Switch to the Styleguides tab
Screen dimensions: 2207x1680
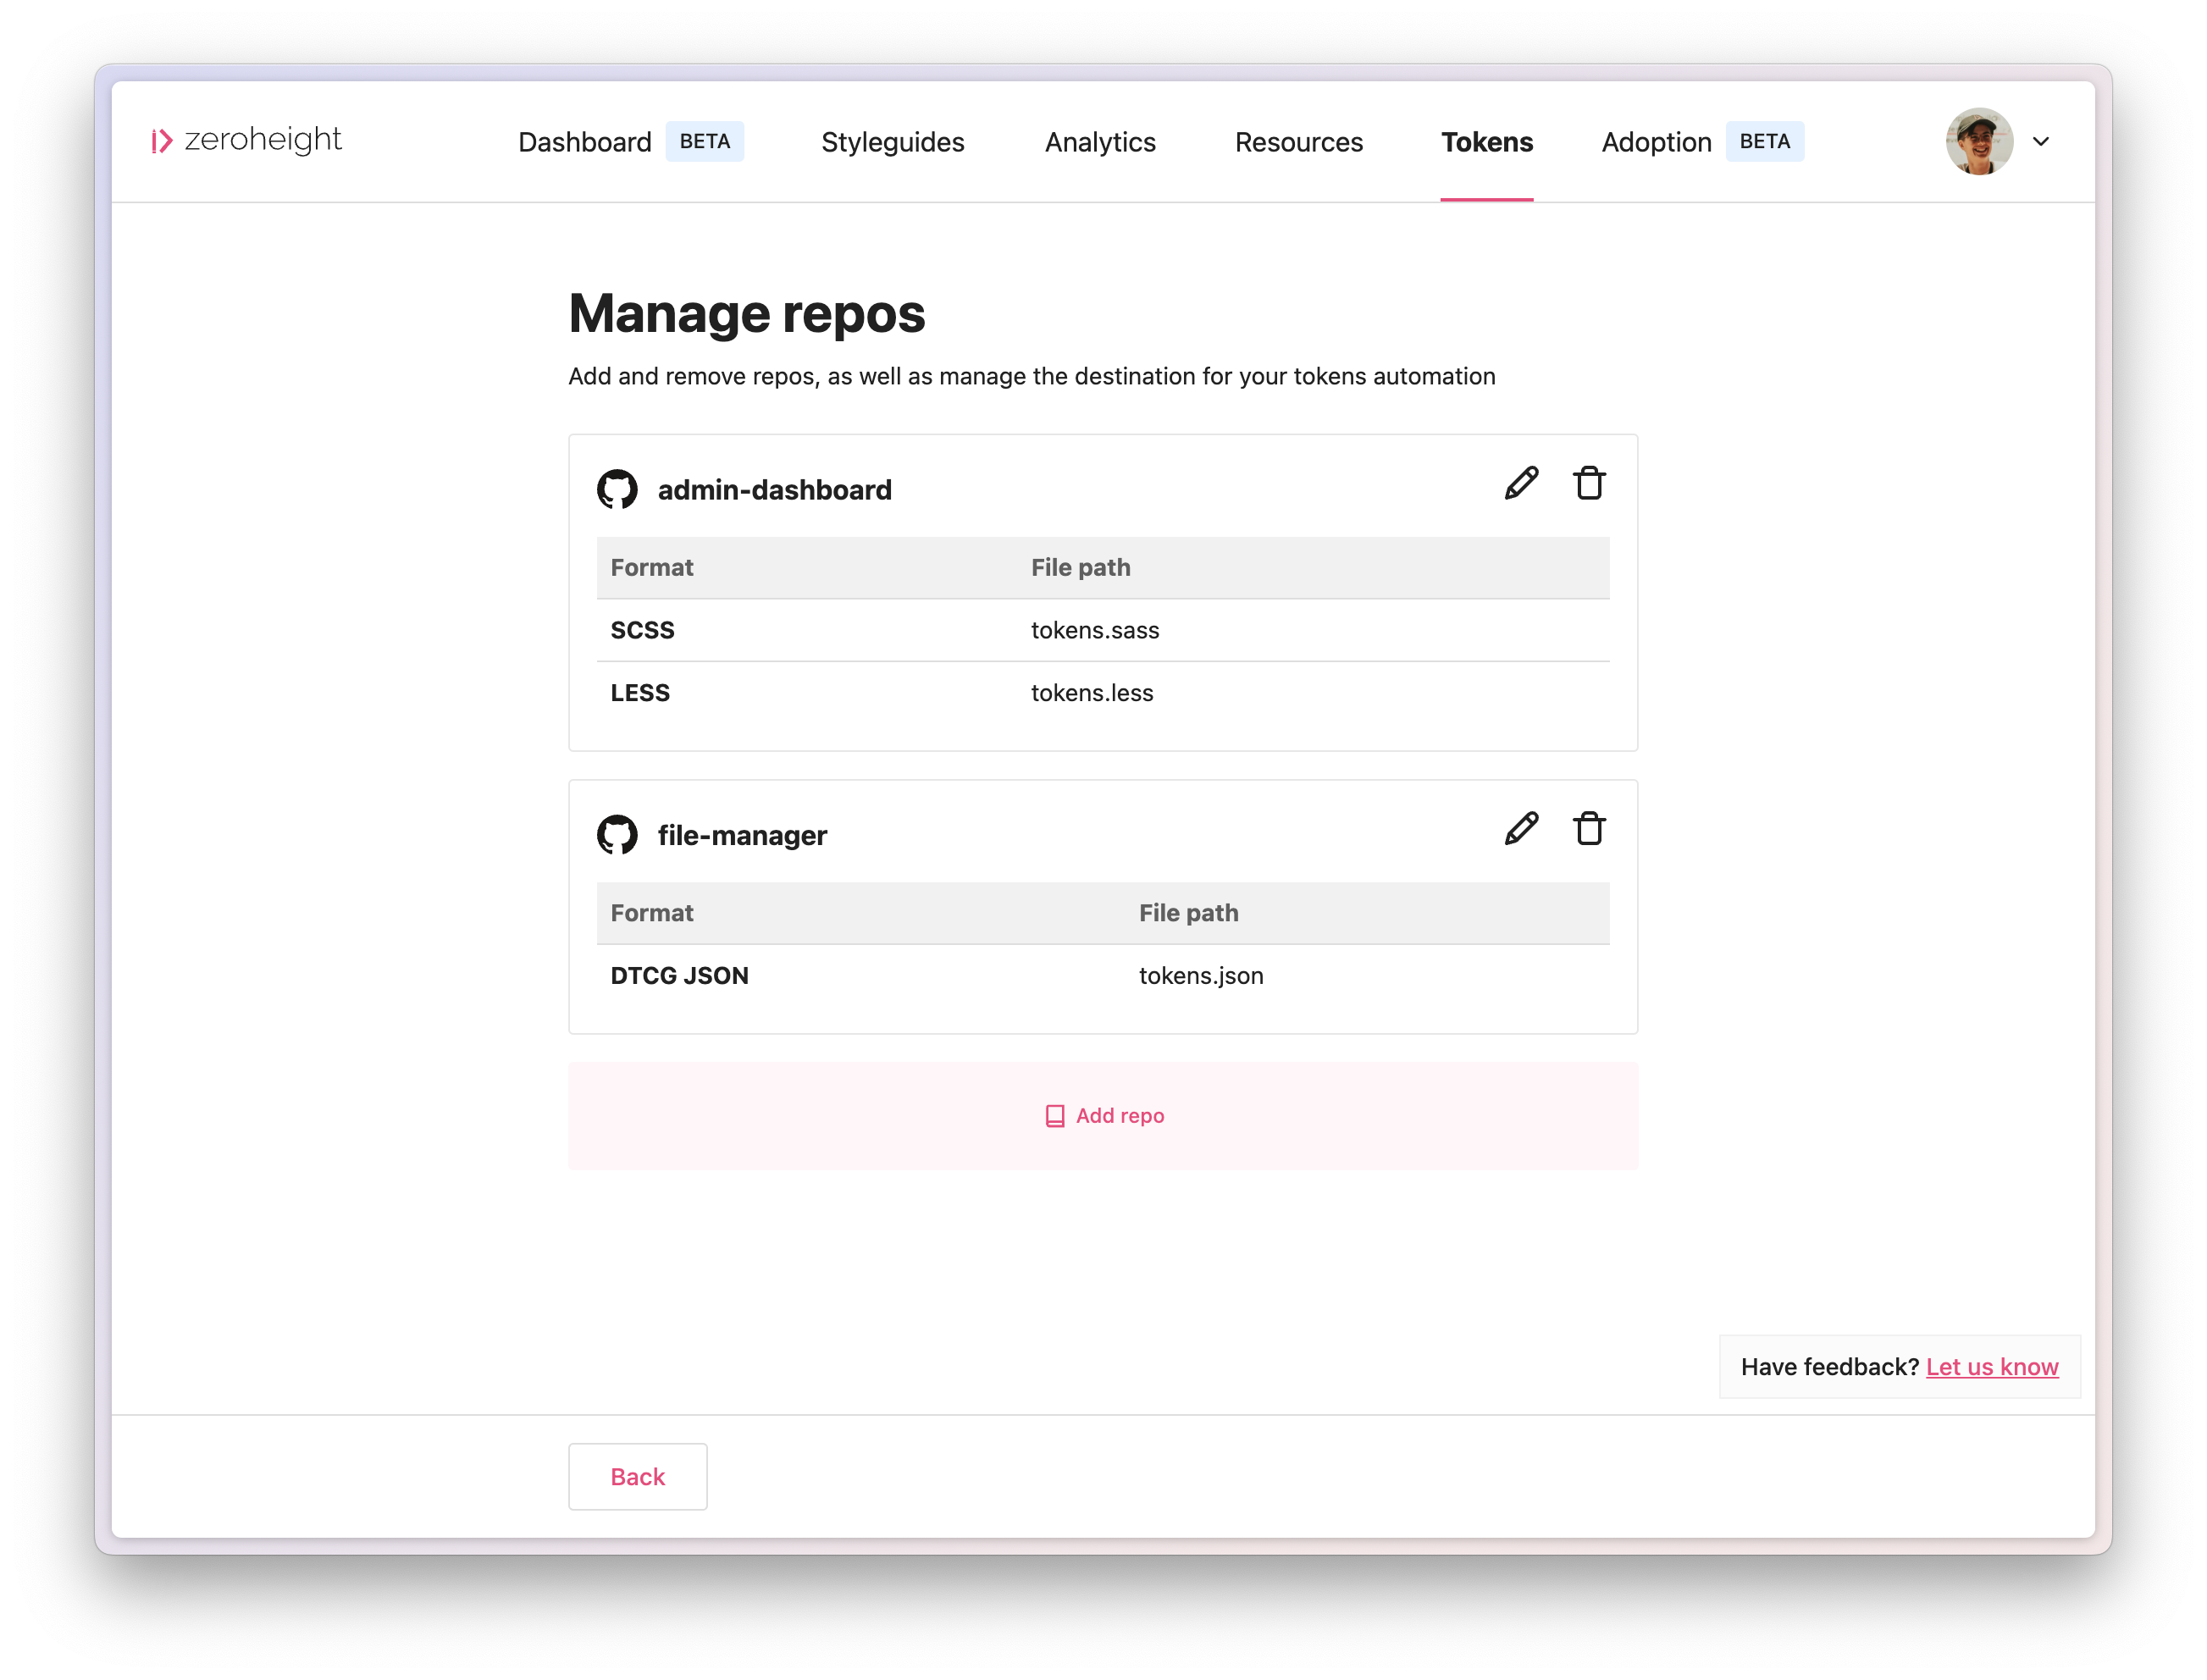coord(892,142)
